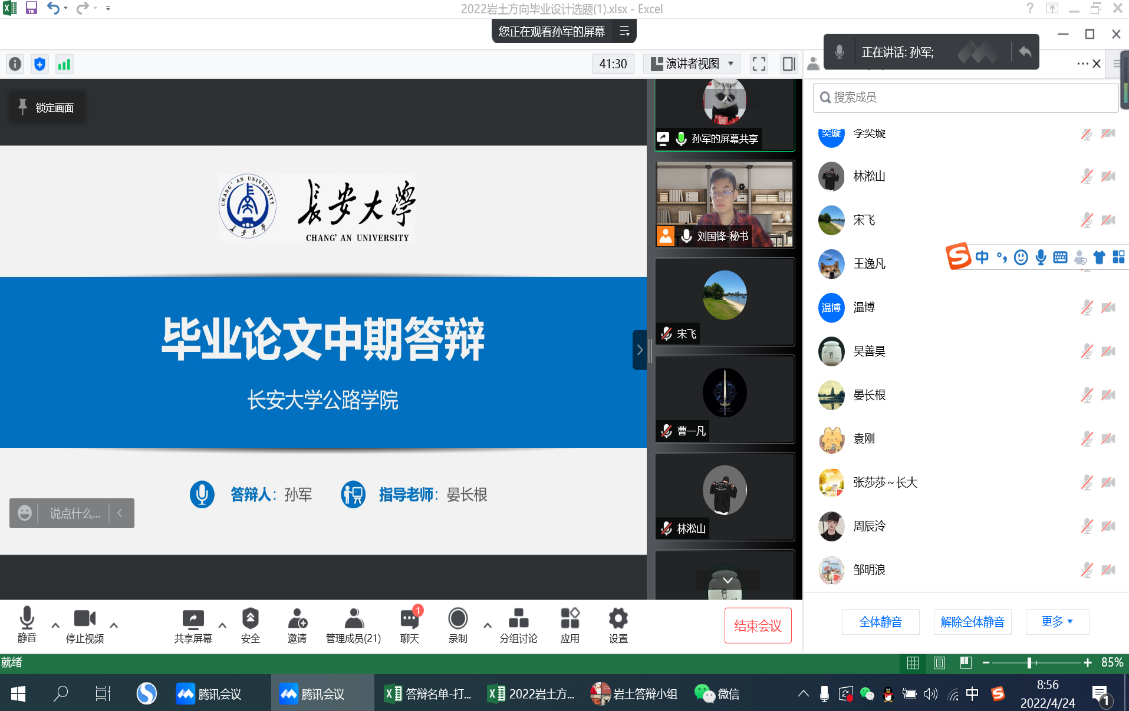Open the Apps (应用) icon

click(570, 619)
